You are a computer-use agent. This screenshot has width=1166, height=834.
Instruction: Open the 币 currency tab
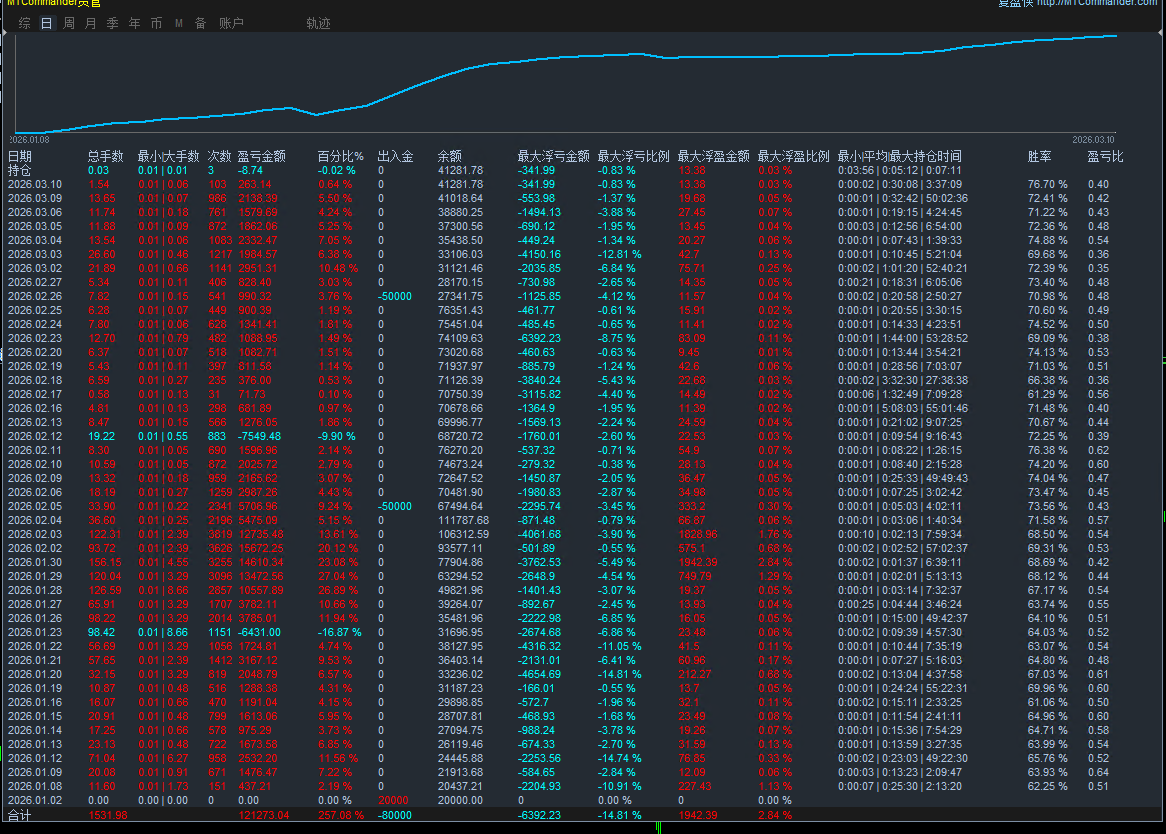coord(156,23)
